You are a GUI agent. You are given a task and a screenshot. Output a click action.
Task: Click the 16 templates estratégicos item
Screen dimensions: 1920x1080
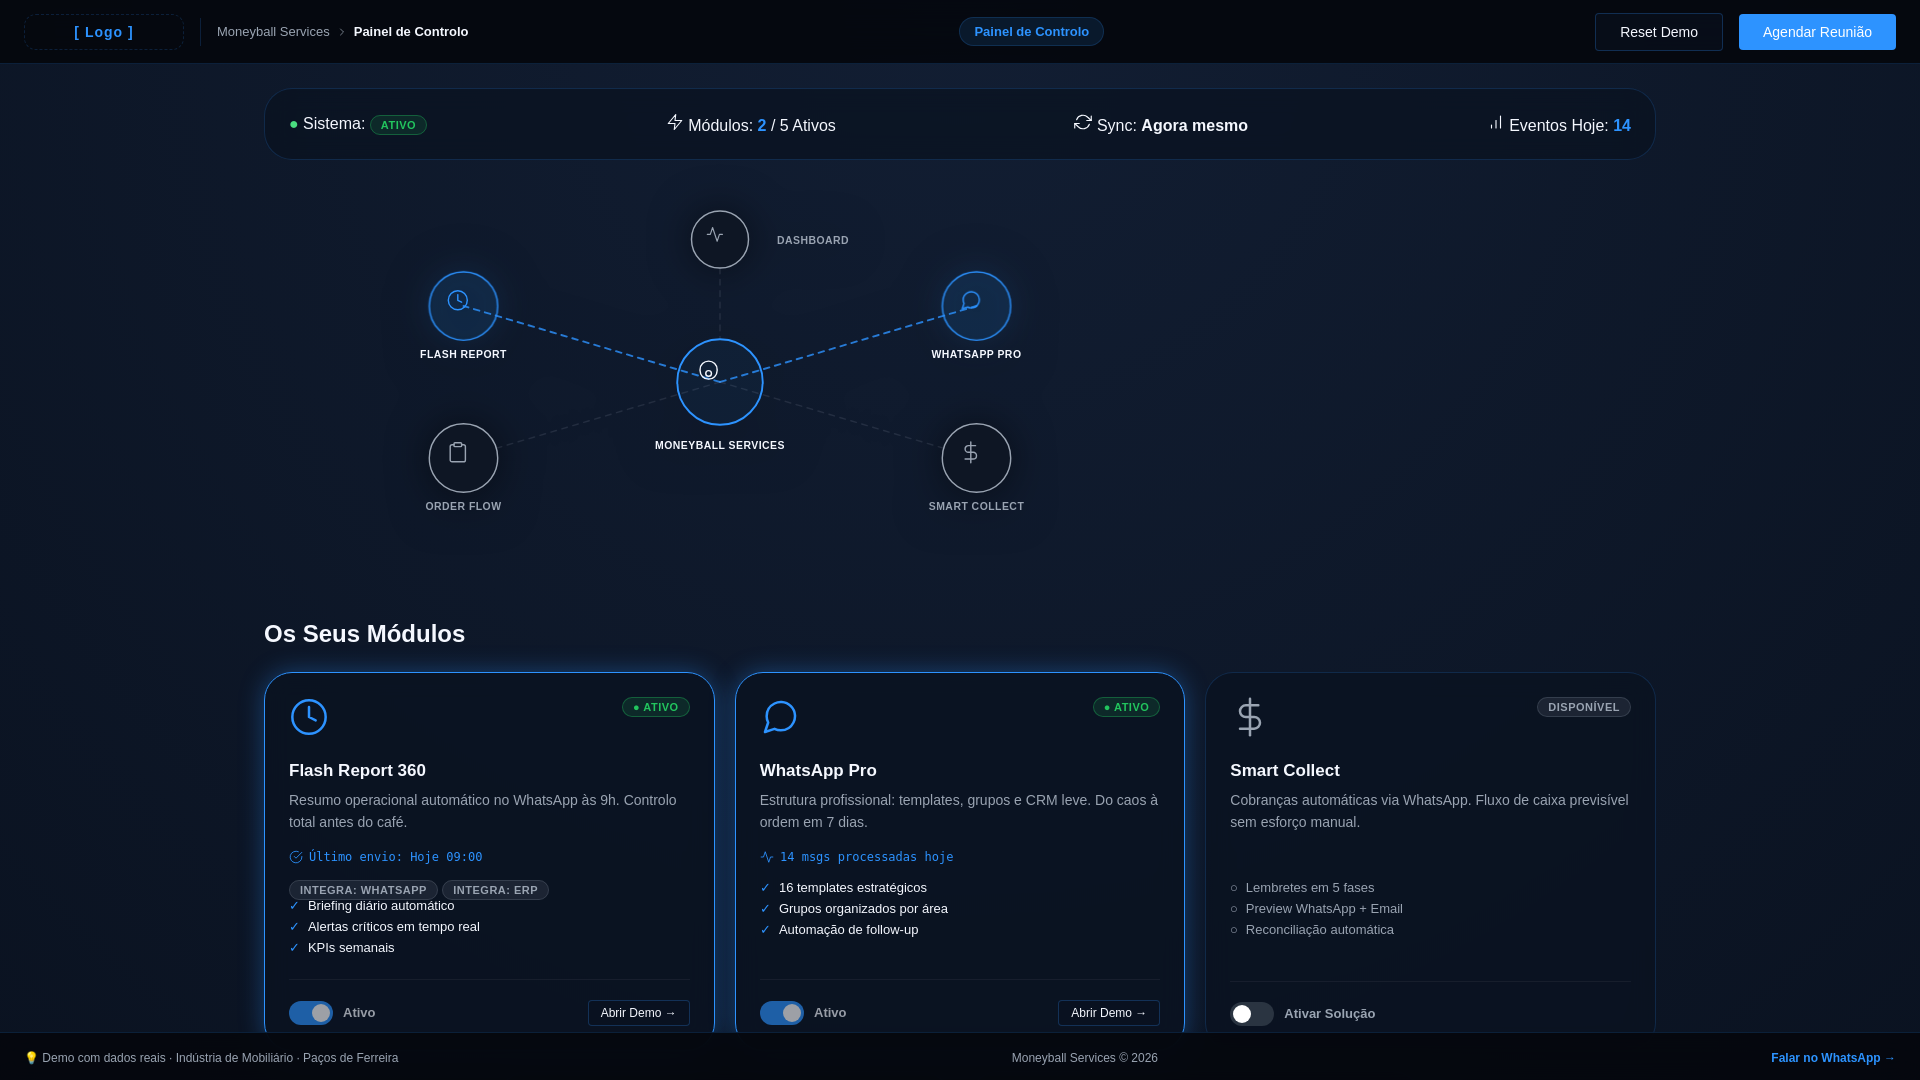click(x=853, y=888)
